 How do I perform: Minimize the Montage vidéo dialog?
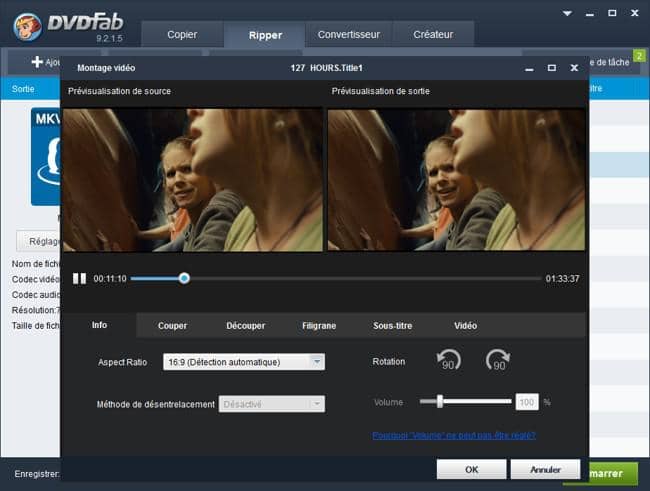529,68
